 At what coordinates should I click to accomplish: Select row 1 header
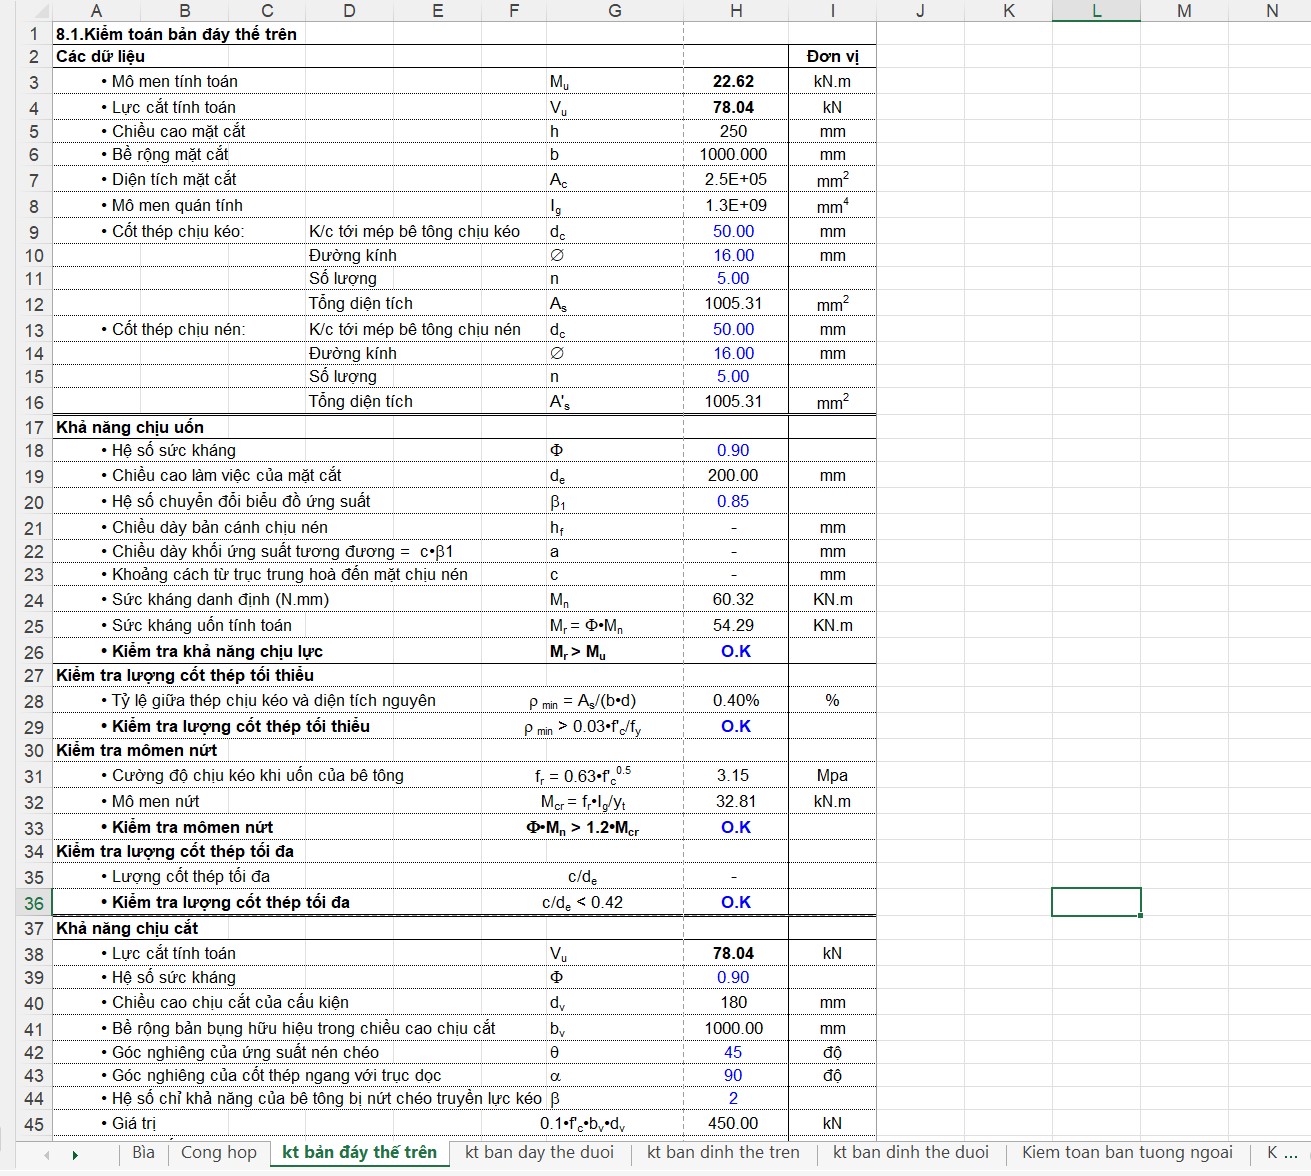click(34, 34)
